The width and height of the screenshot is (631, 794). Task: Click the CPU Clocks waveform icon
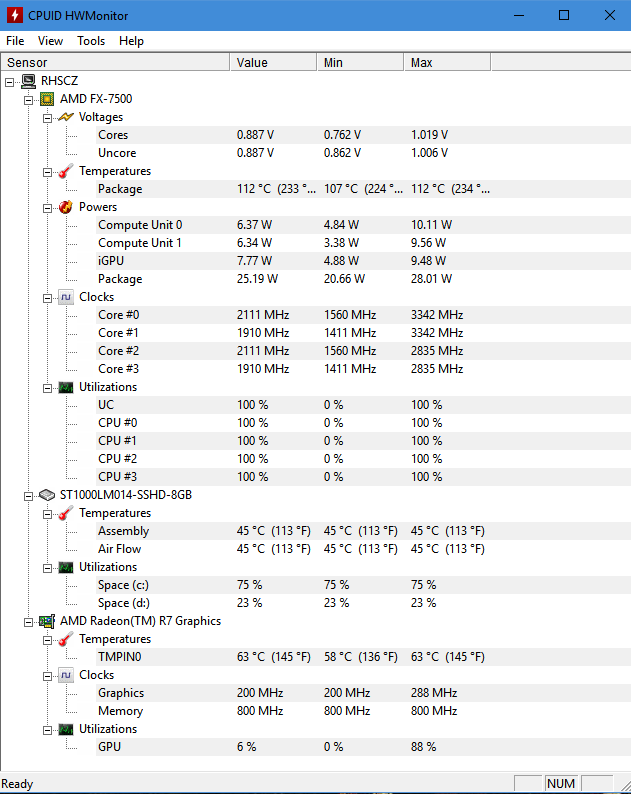point(66,297)
